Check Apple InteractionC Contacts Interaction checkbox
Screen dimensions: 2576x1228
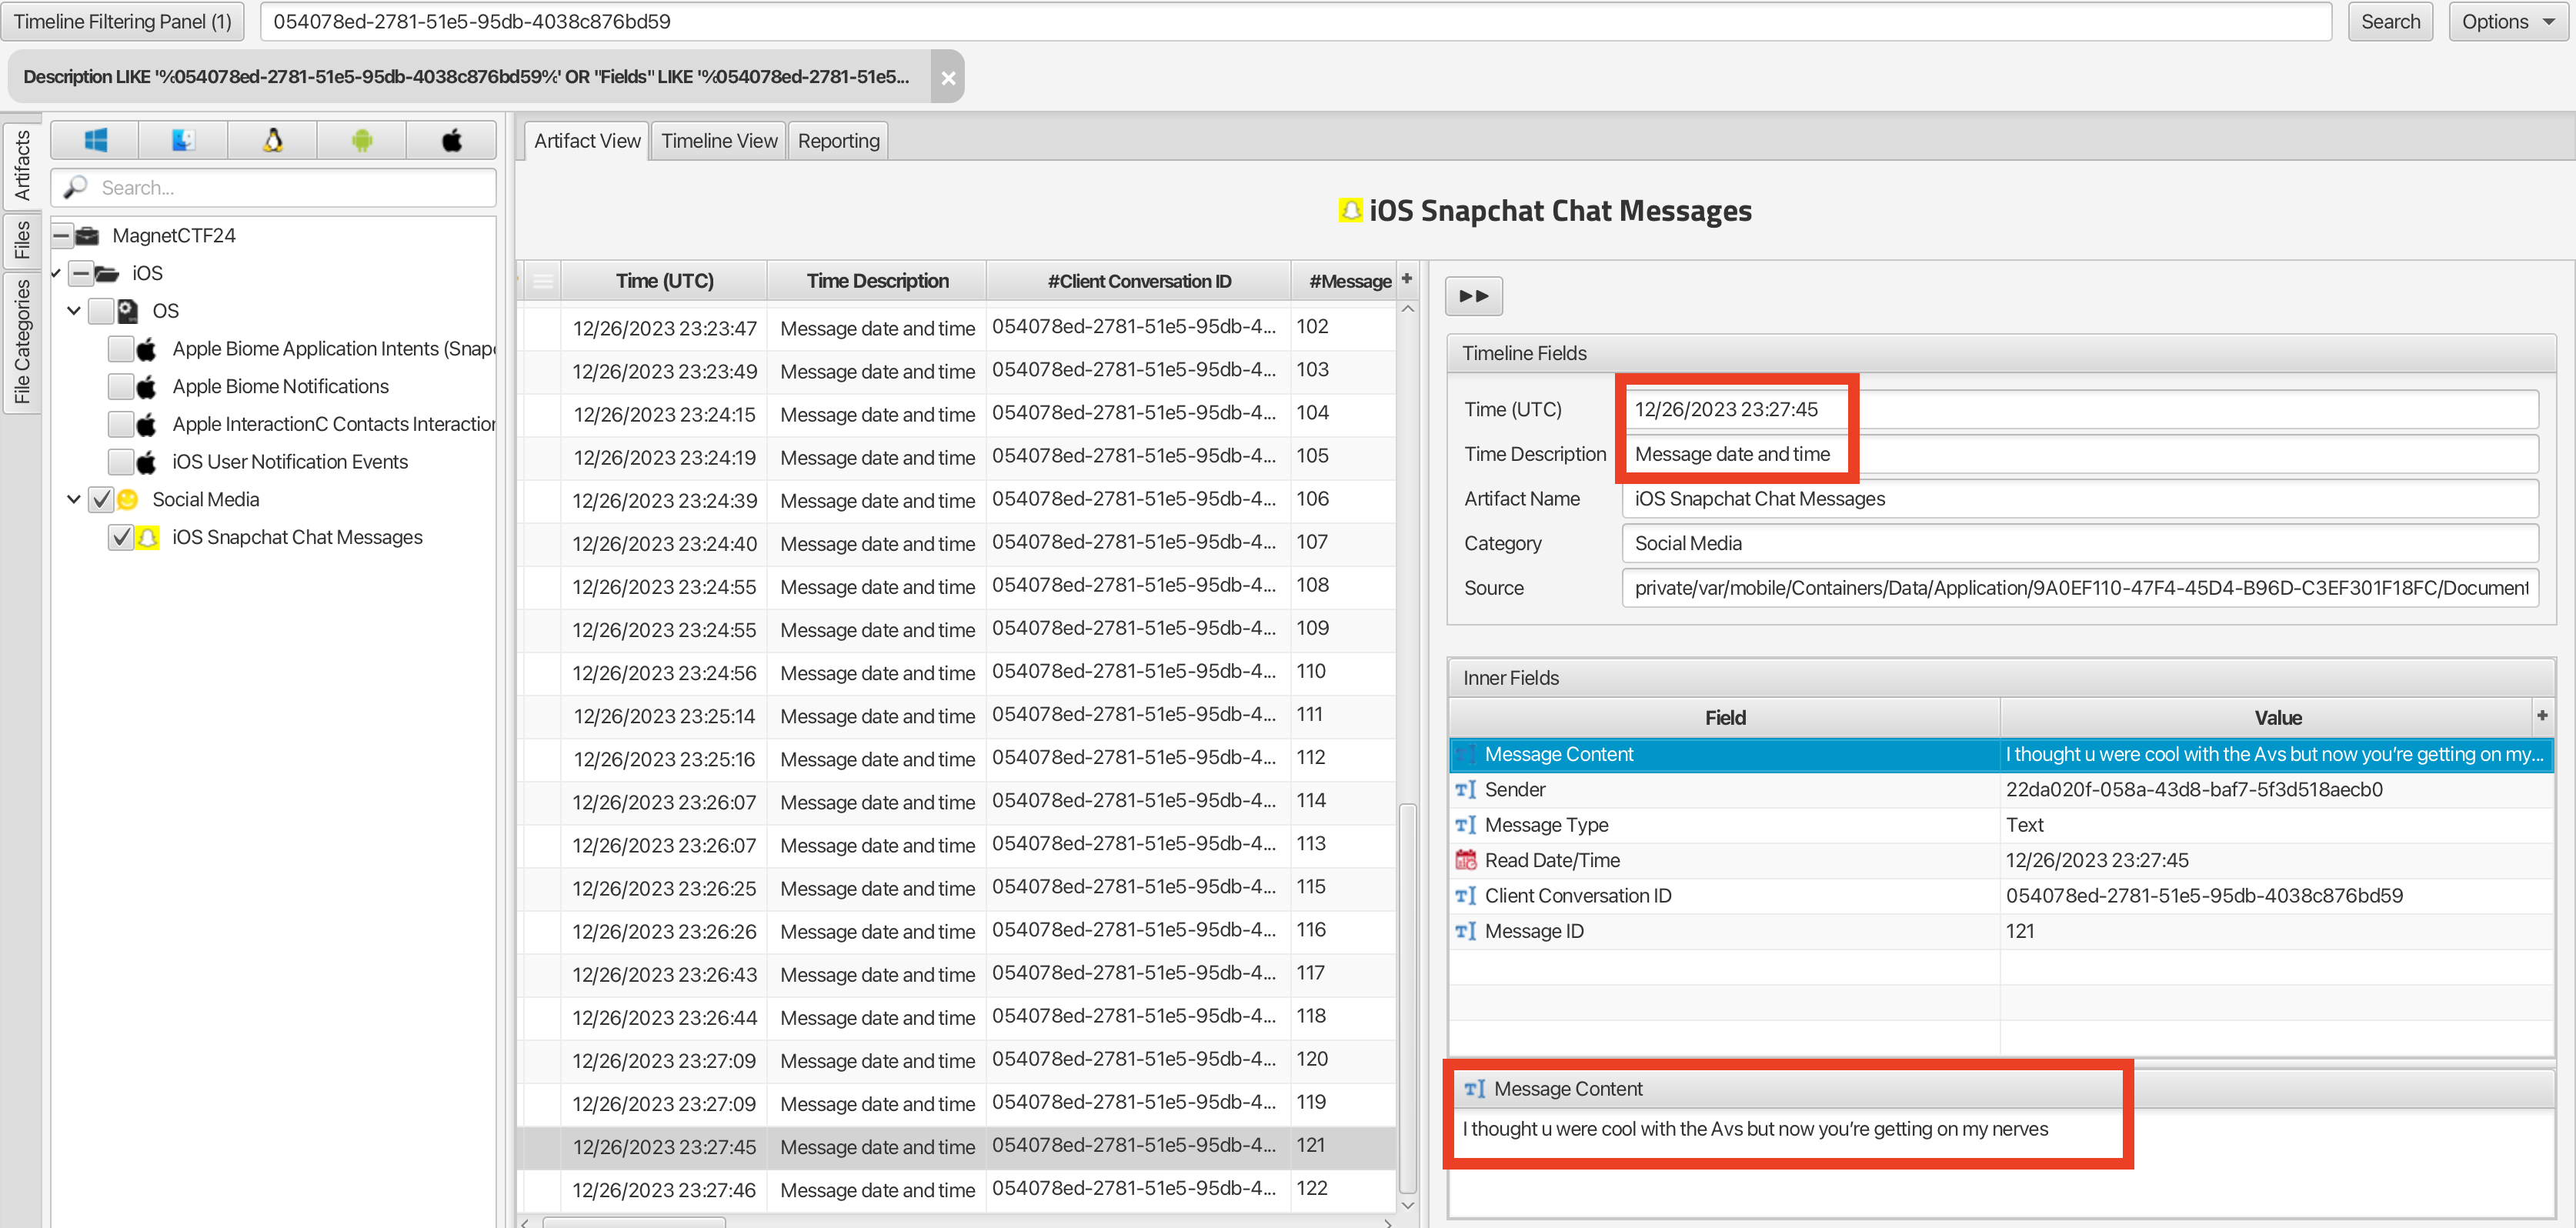(121, 424)
